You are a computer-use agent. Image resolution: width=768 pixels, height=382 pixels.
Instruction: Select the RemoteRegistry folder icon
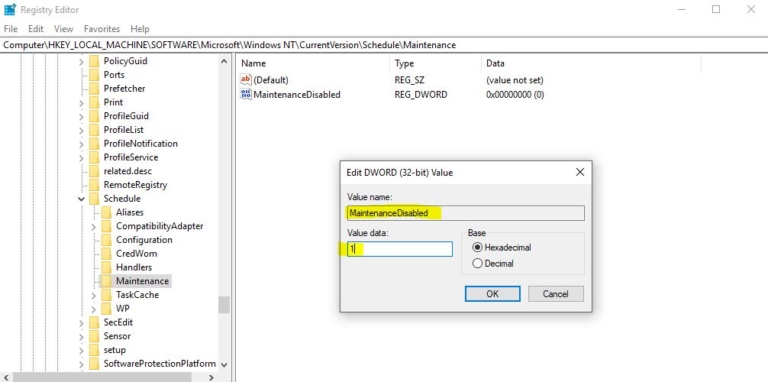[x=94, y=185]
